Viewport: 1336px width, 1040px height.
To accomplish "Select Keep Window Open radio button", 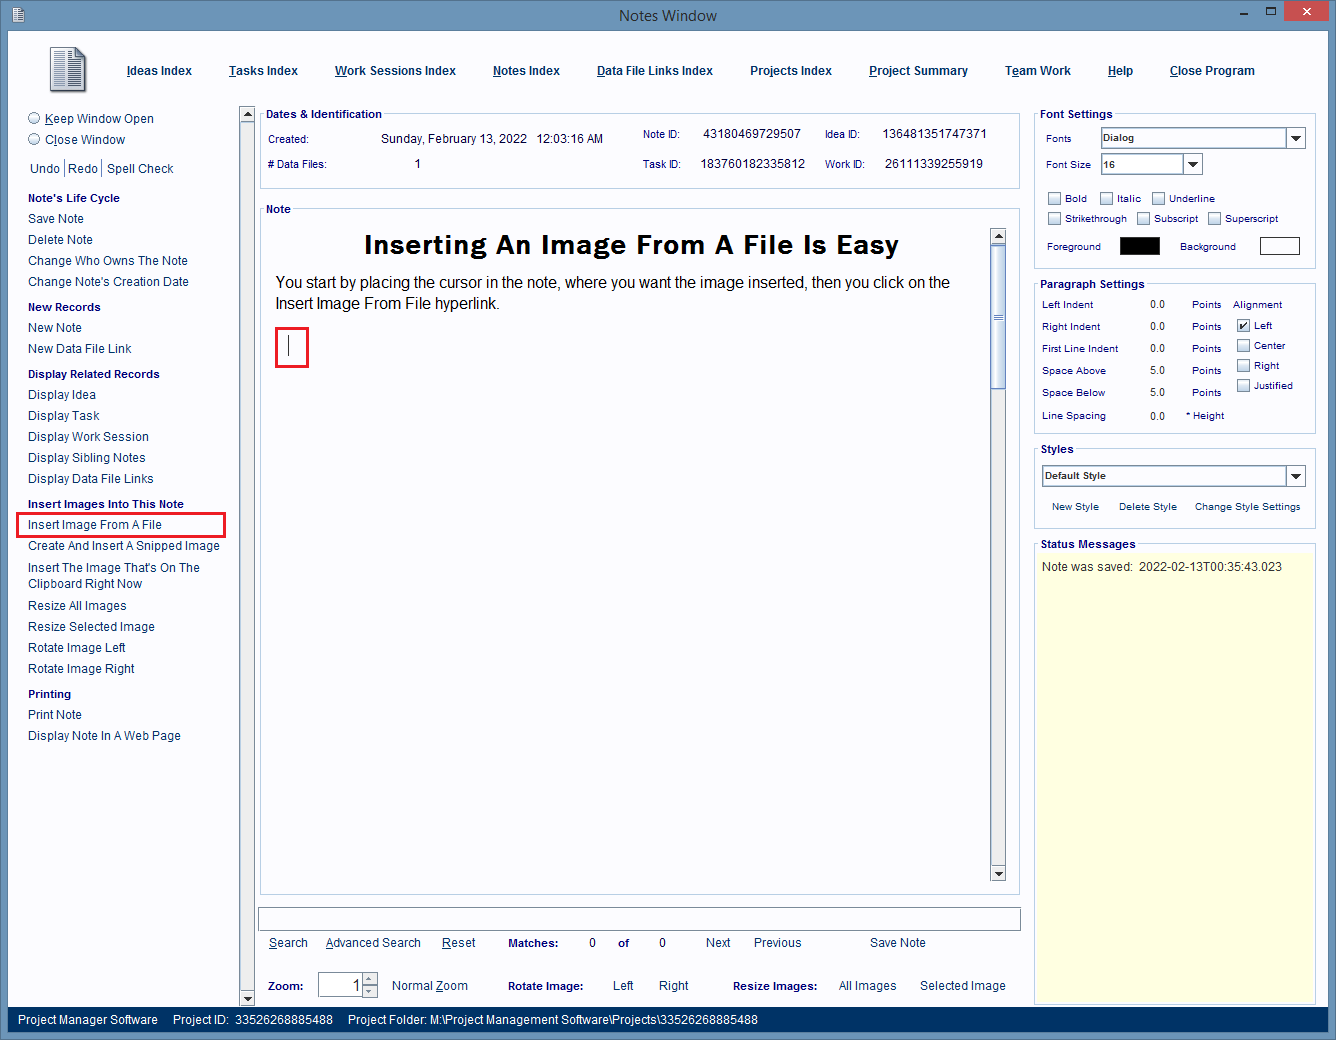I will (x=34, y=118).
